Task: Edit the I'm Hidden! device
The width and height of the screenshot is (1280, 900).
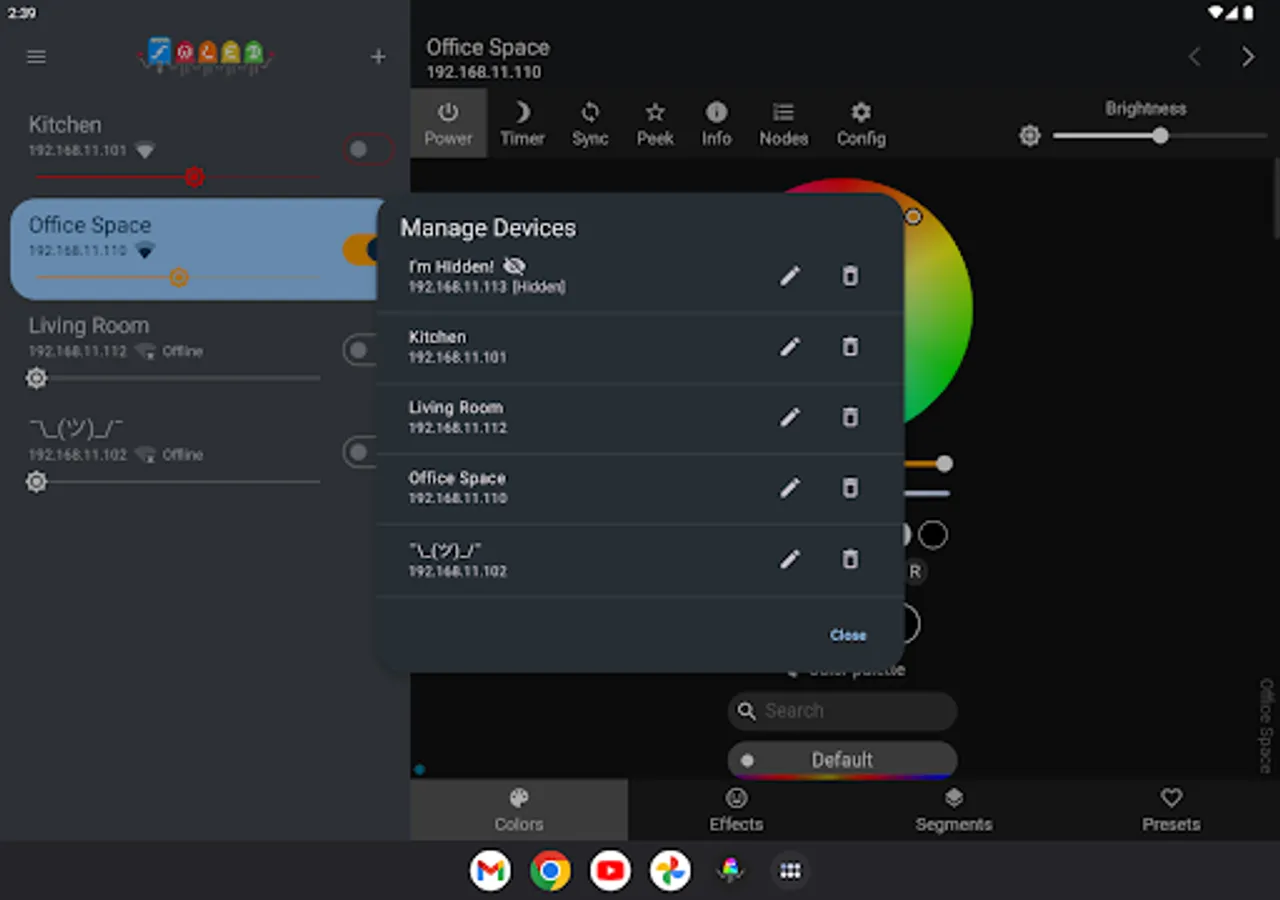Action: tap(790, 276)
